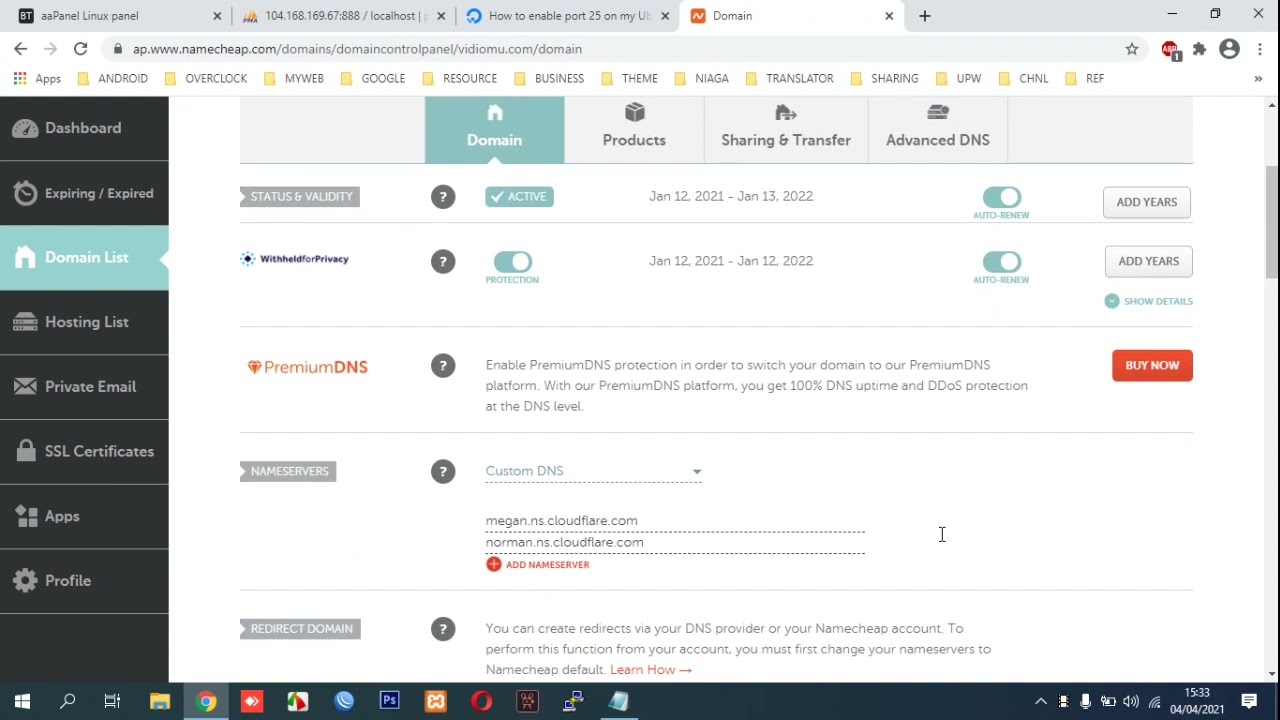Click Add Years for WithheldforPrivacy
Screen dimensions: 1280x720
[x=1148, y=261]
